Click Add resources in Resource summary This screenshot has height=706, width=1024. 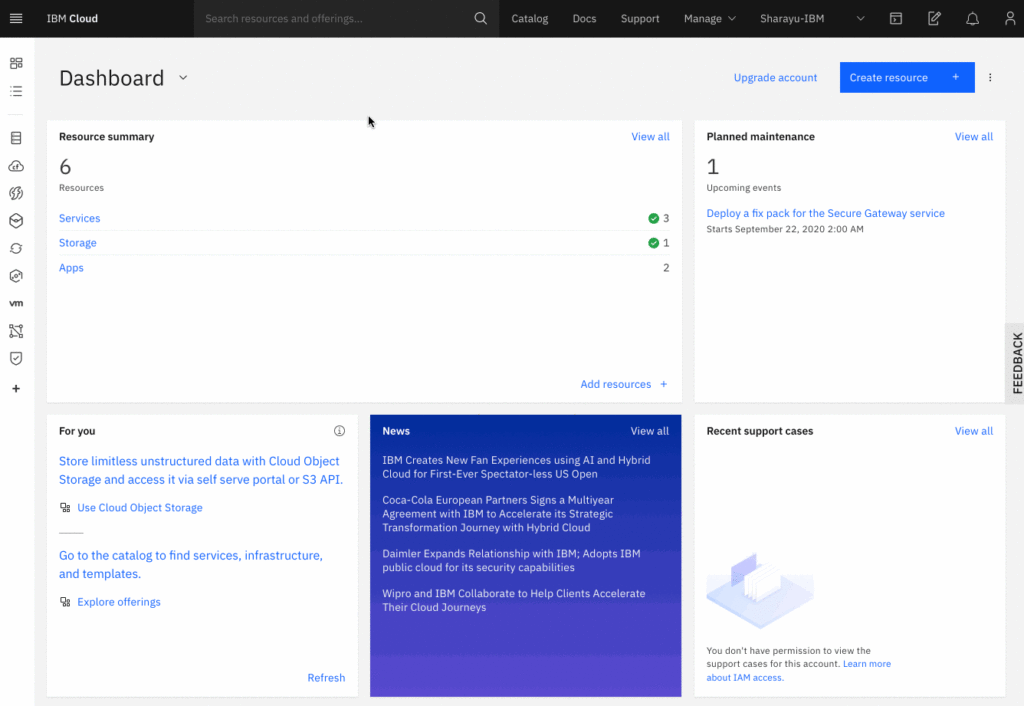[x=624, y=384]
